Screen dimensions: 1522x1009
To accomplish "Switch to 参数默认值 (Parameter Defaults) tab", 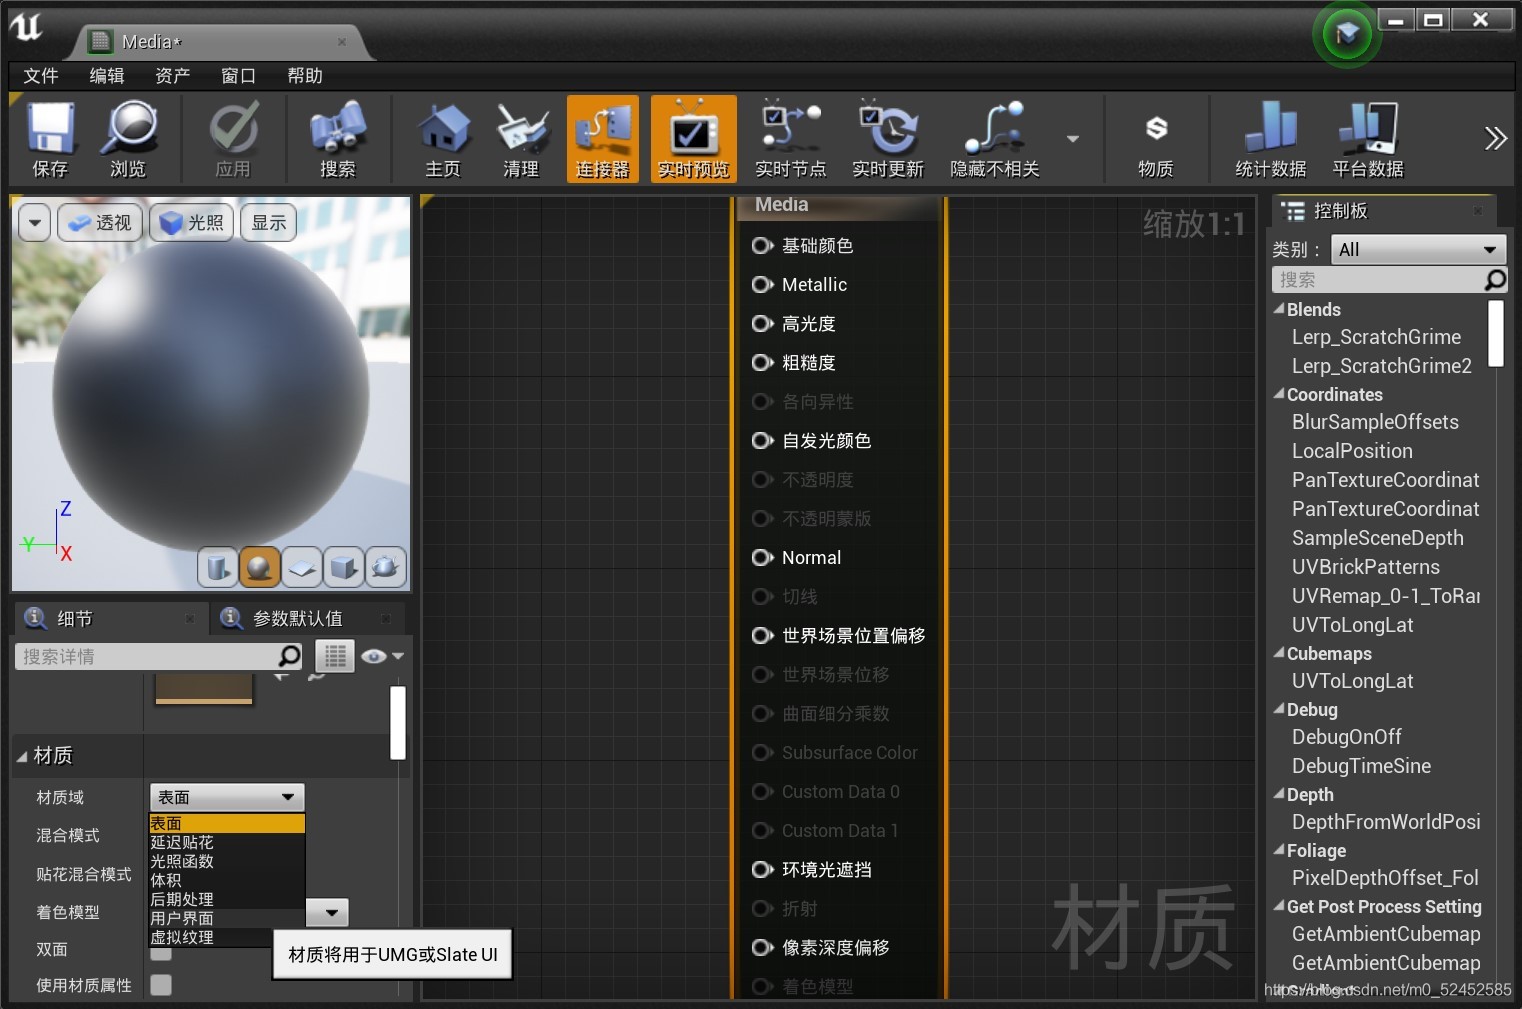I will pos(307,619).
